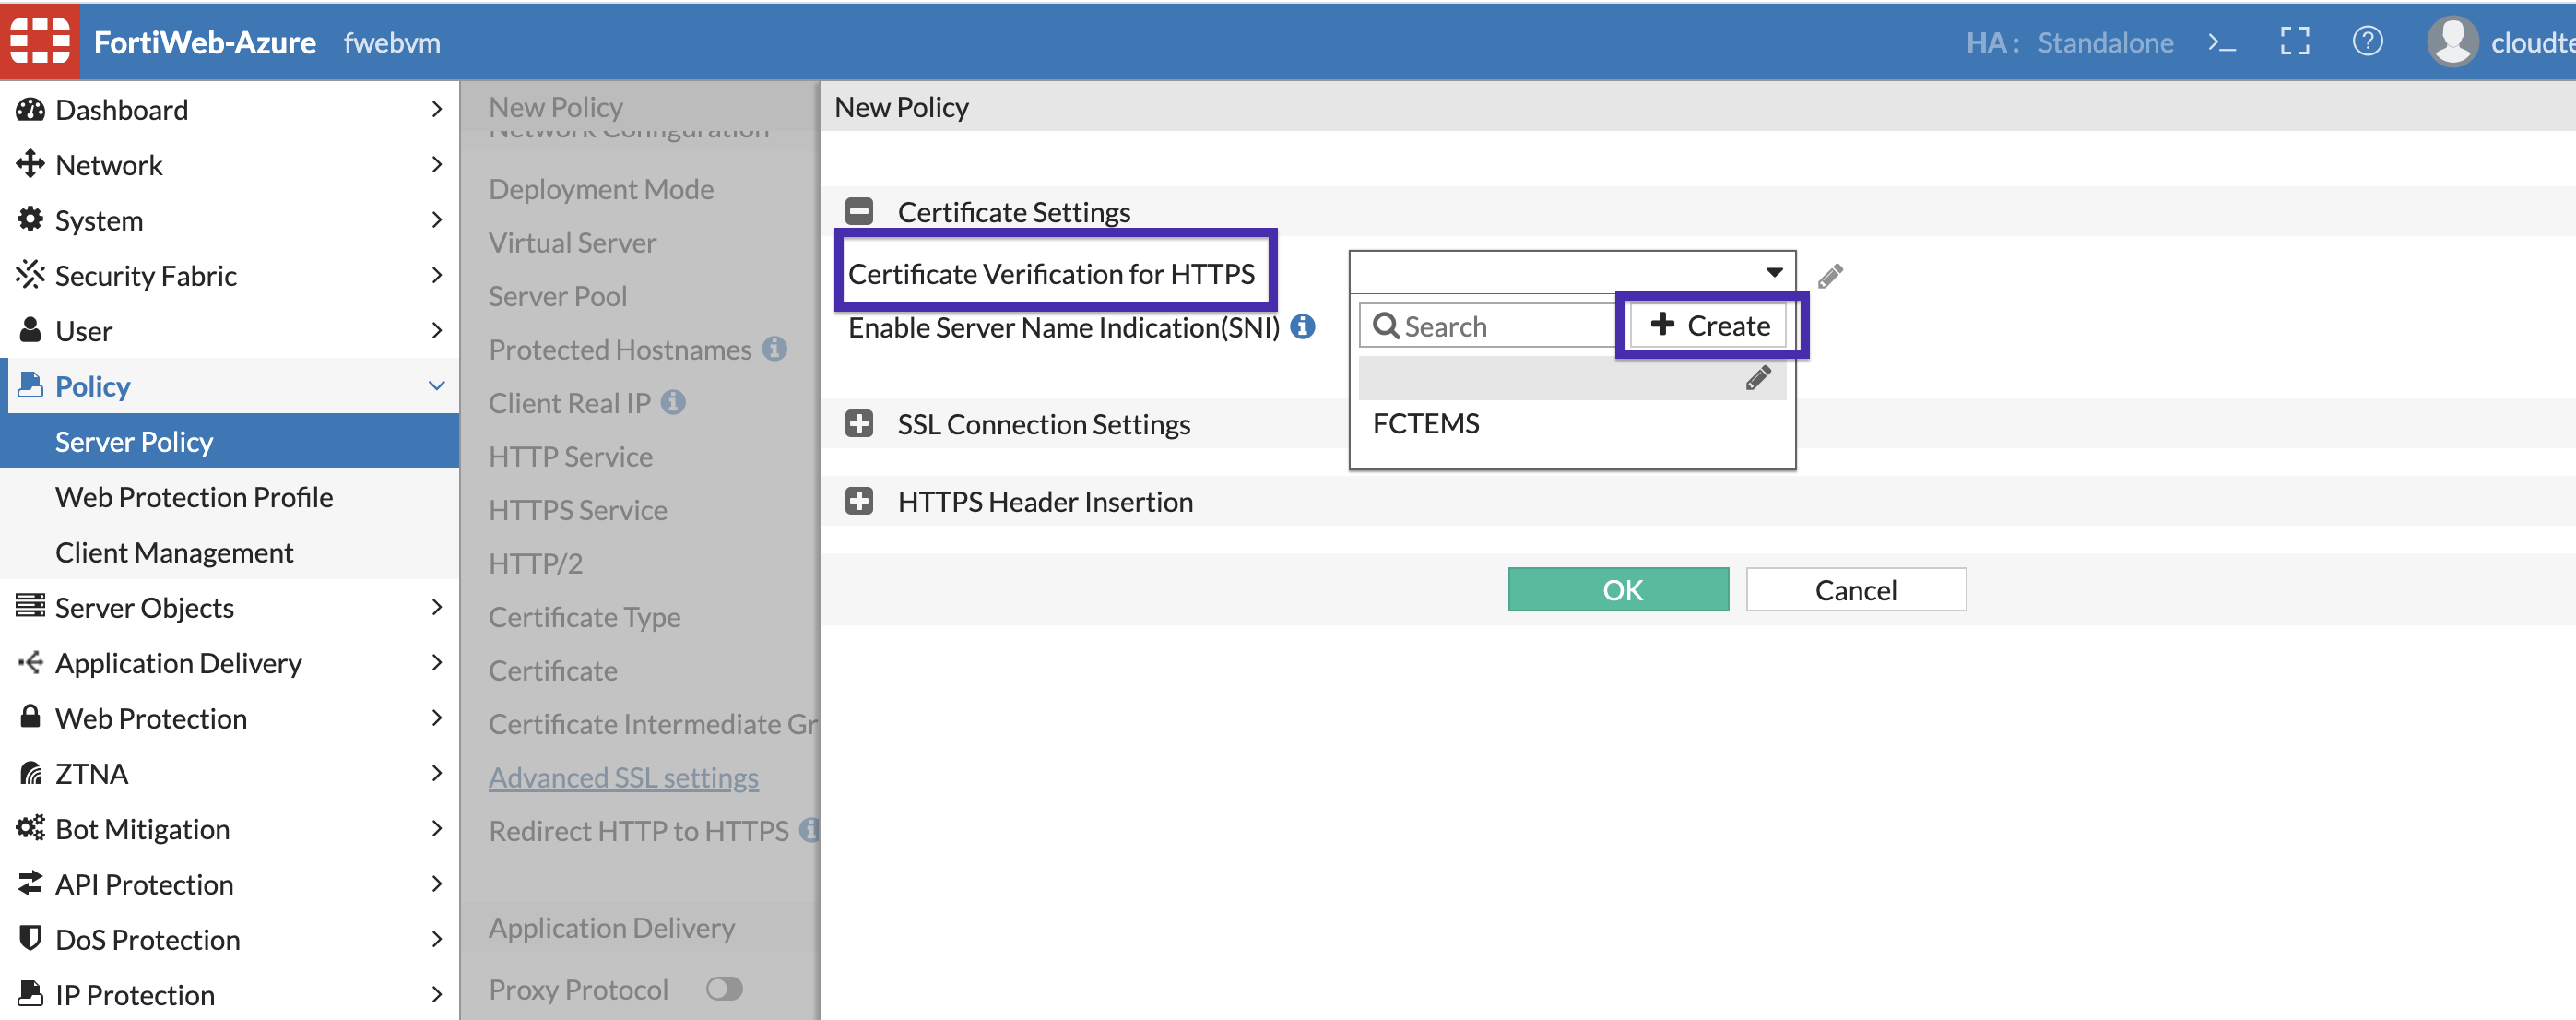Open the Certificate Verification dropdown
This screenshot has width=2576, height=1020.
coord(1572,272)
